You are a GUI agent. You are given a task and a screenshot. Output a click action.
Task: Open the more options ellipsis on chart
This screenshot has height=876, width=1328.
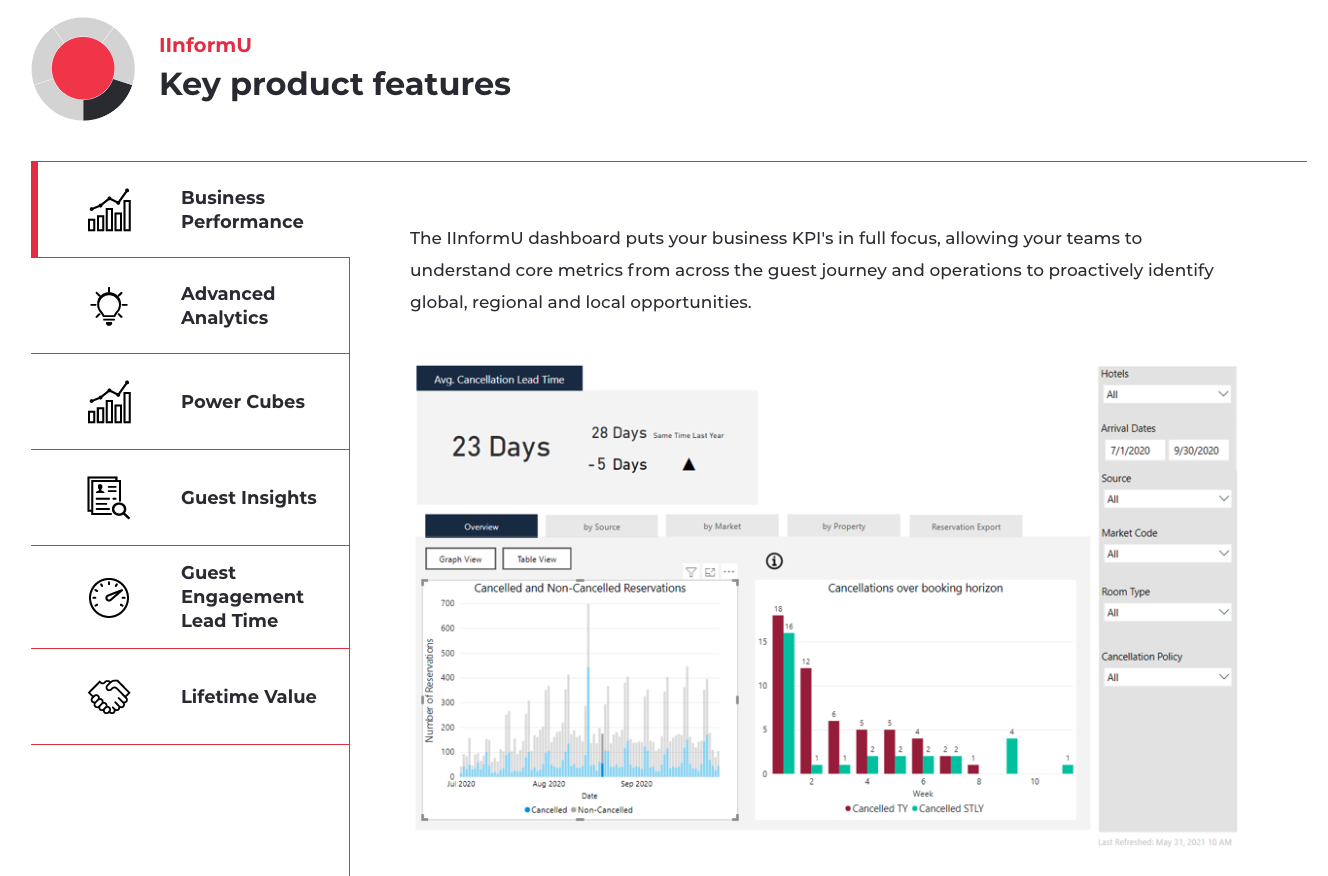pos(729,572)
